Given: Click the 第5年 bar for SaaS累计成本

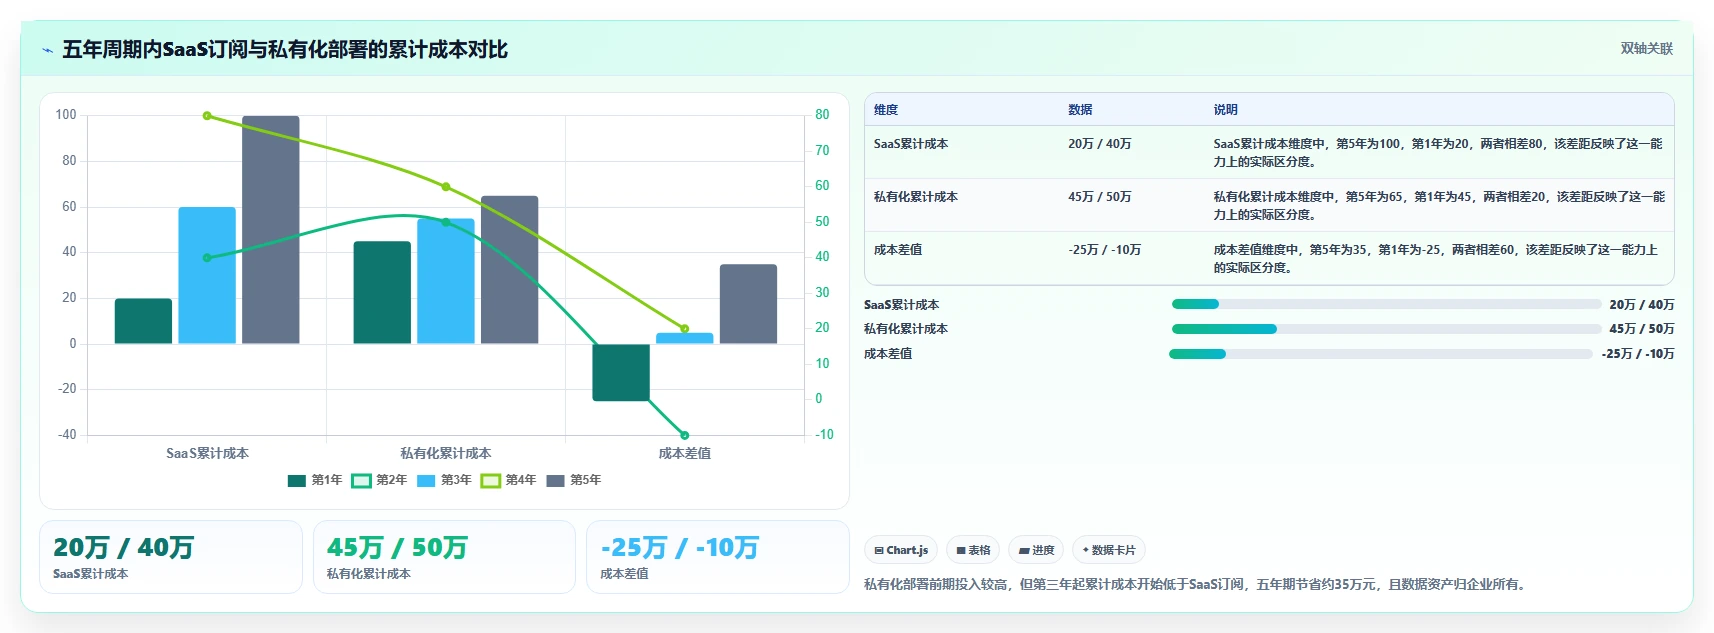Looking at the screenshot, I should (x=271, y=230).
